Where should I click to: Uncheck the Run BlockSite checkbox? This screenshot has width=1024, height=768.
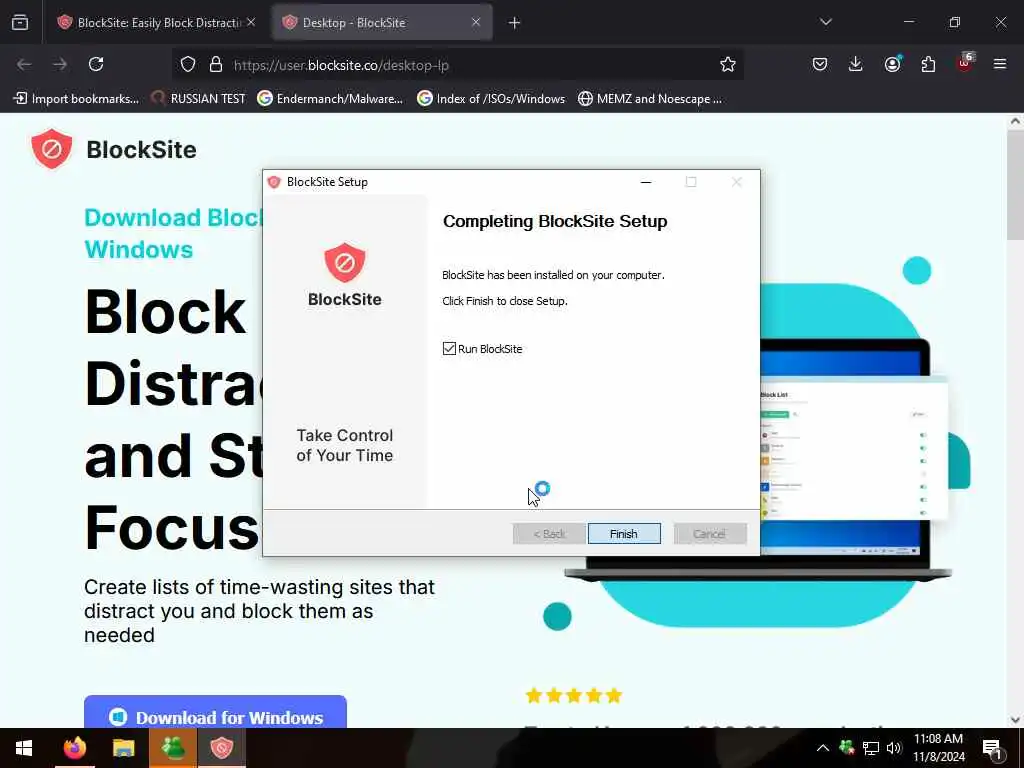449,349
